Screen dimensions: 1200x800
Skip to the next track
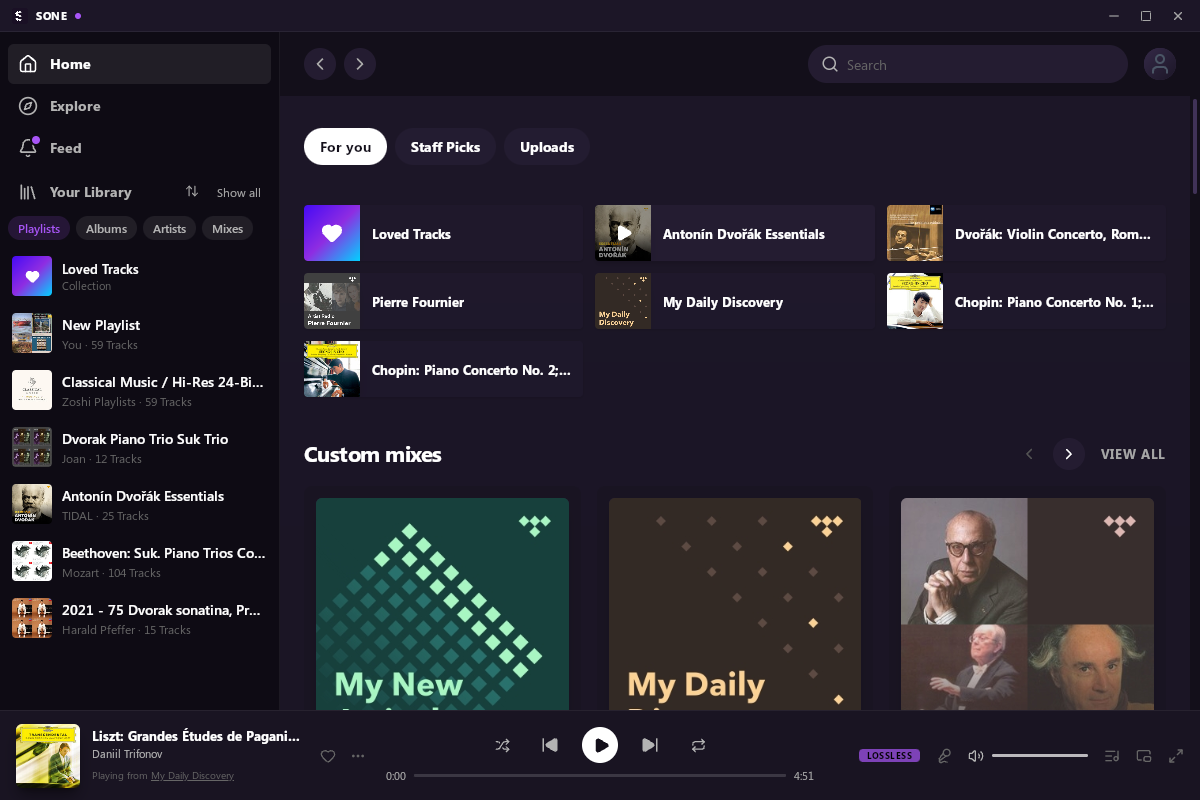pyautogui.click(x=650, y=745)
